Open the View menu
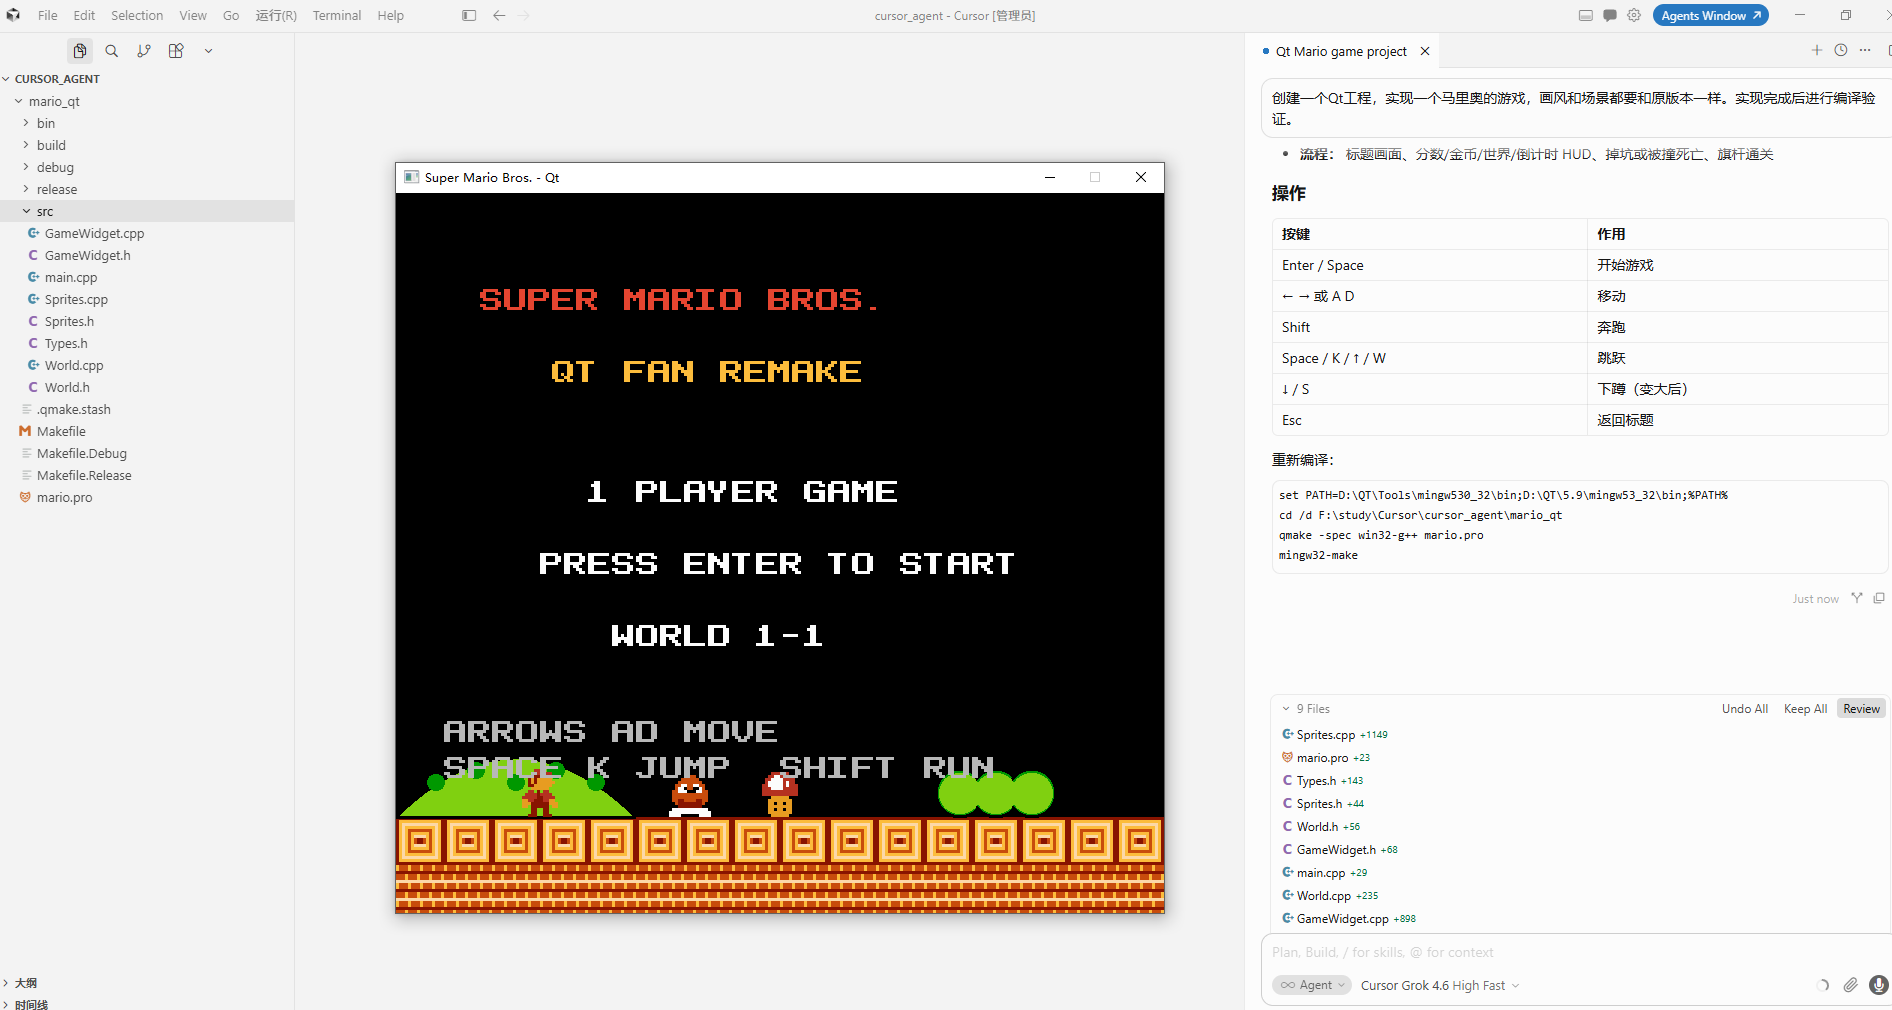This screenshot has width=1892, height=1010. coord(193,15)
